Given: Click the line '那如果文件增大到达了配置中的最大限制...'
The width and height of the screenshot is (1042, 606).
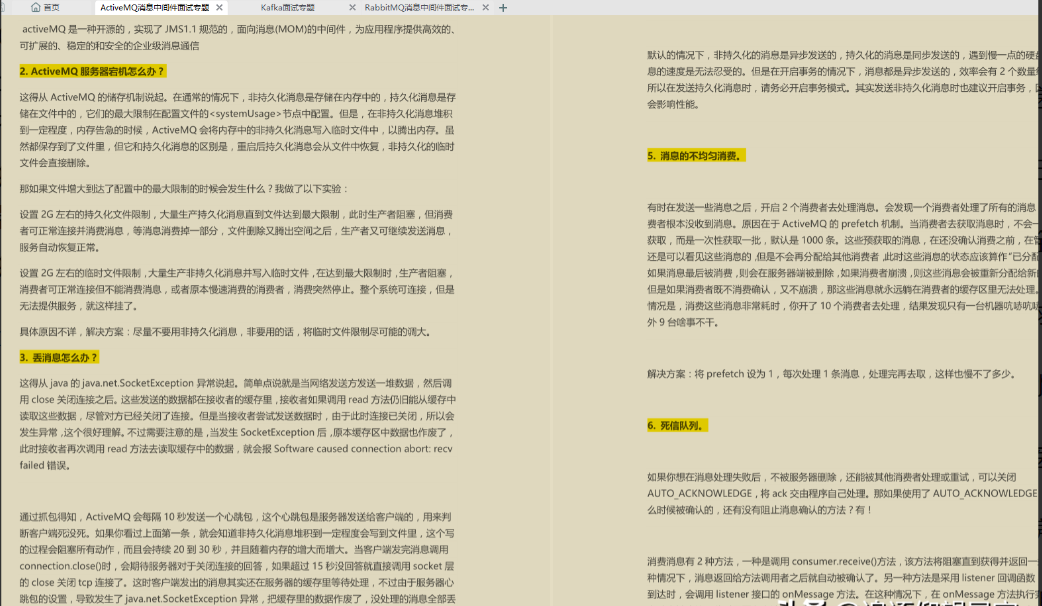Looking at the screenshot, I should click(x=183, y=189).
